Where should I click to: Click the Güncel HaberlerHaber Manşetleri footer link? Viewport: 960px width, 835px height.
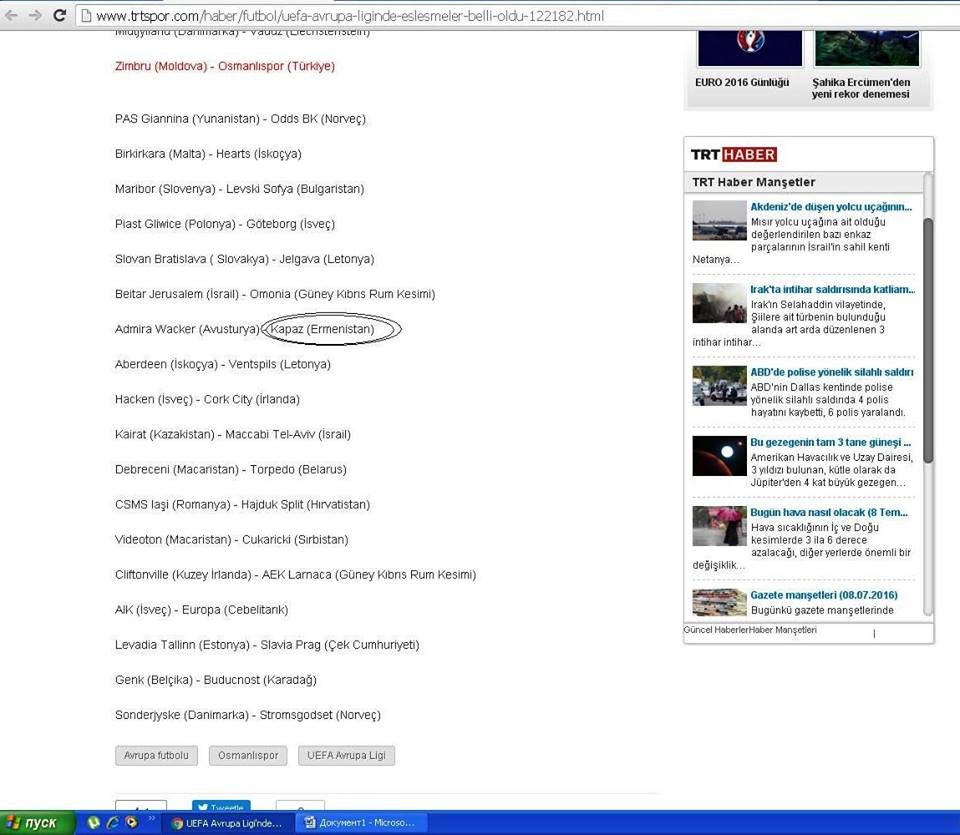point(750,630)
